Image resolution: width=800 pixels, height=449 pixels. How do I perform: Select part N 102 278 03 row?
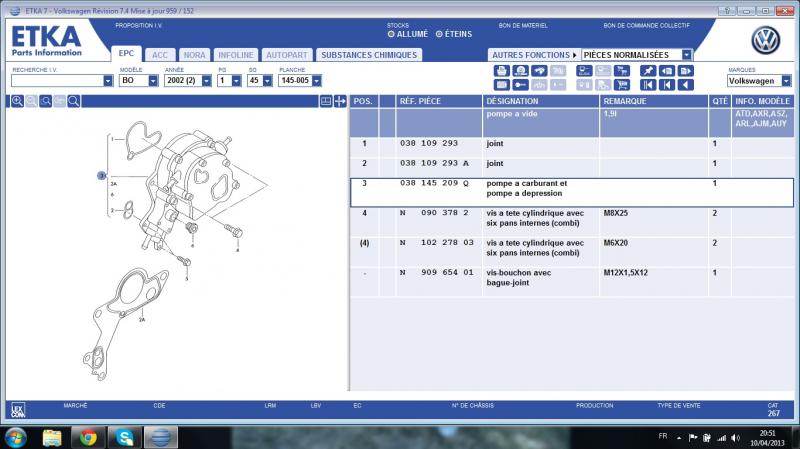(571, 252)
